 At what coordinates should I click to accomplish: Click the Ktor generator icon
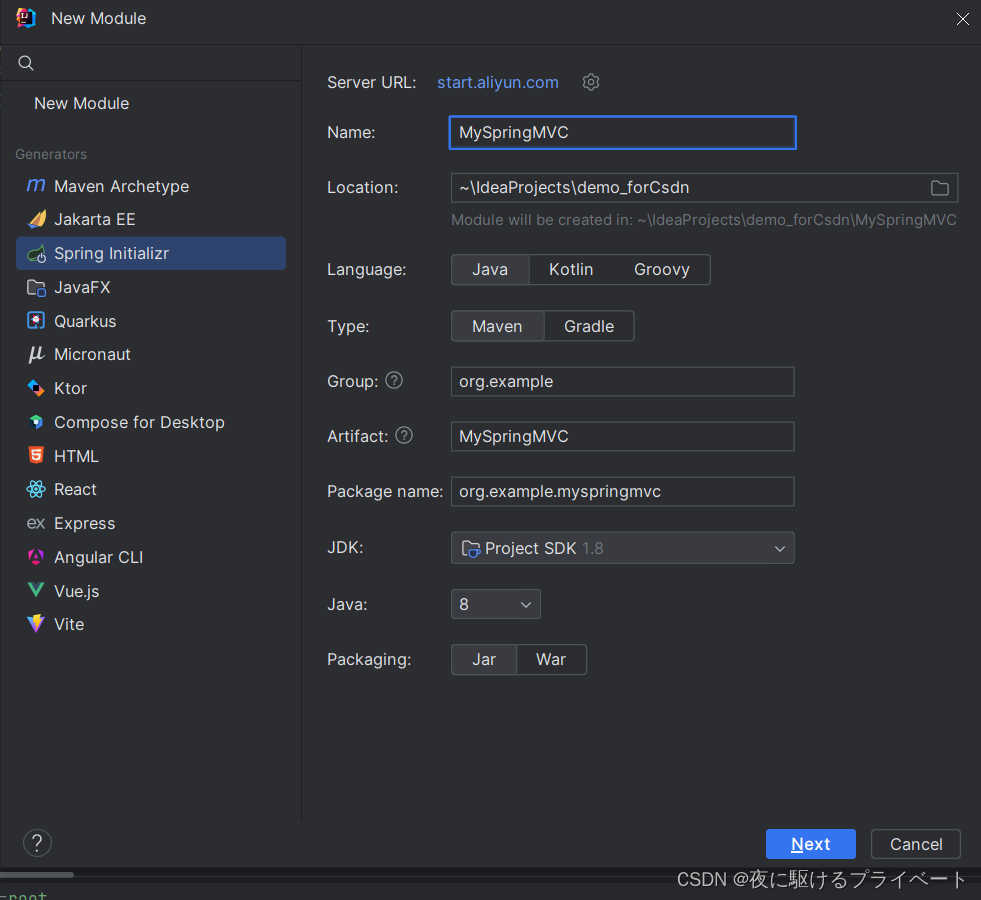click(x=36, y=388)
